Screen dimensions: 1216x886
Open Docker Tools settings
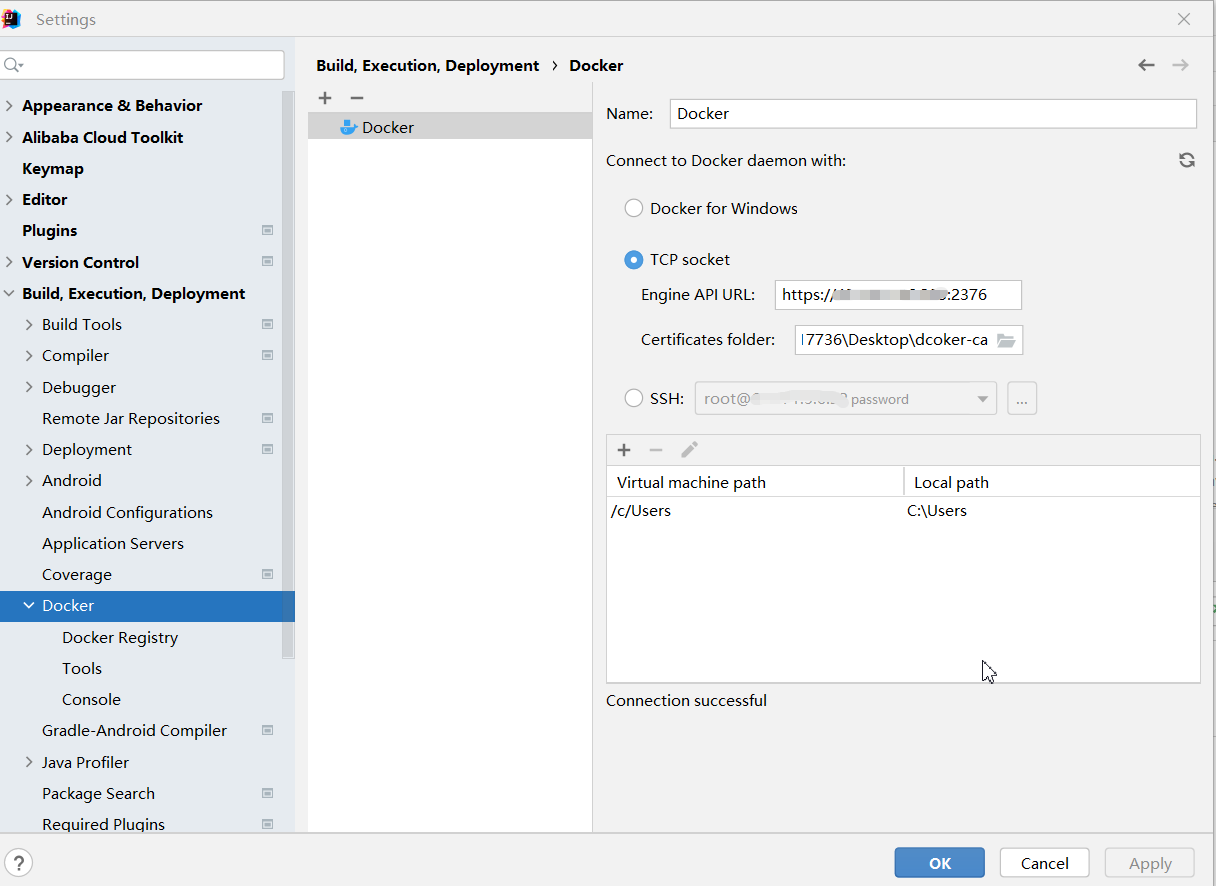coord(82,669)
